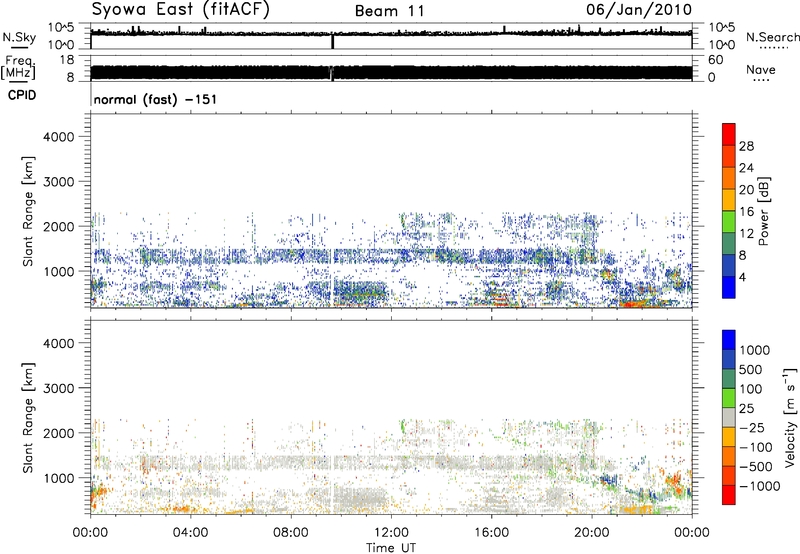Click the 'Velocity [m s-1]' colorbar label
The width and height of the screenshot is (800, 554).
(x=790, y=417)
